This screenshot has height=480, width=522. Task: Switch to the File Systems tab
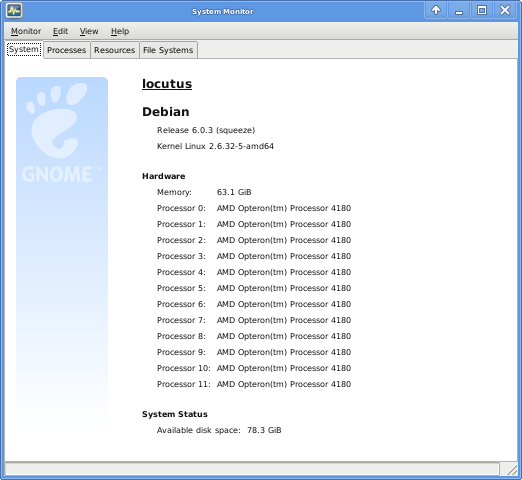168,50
